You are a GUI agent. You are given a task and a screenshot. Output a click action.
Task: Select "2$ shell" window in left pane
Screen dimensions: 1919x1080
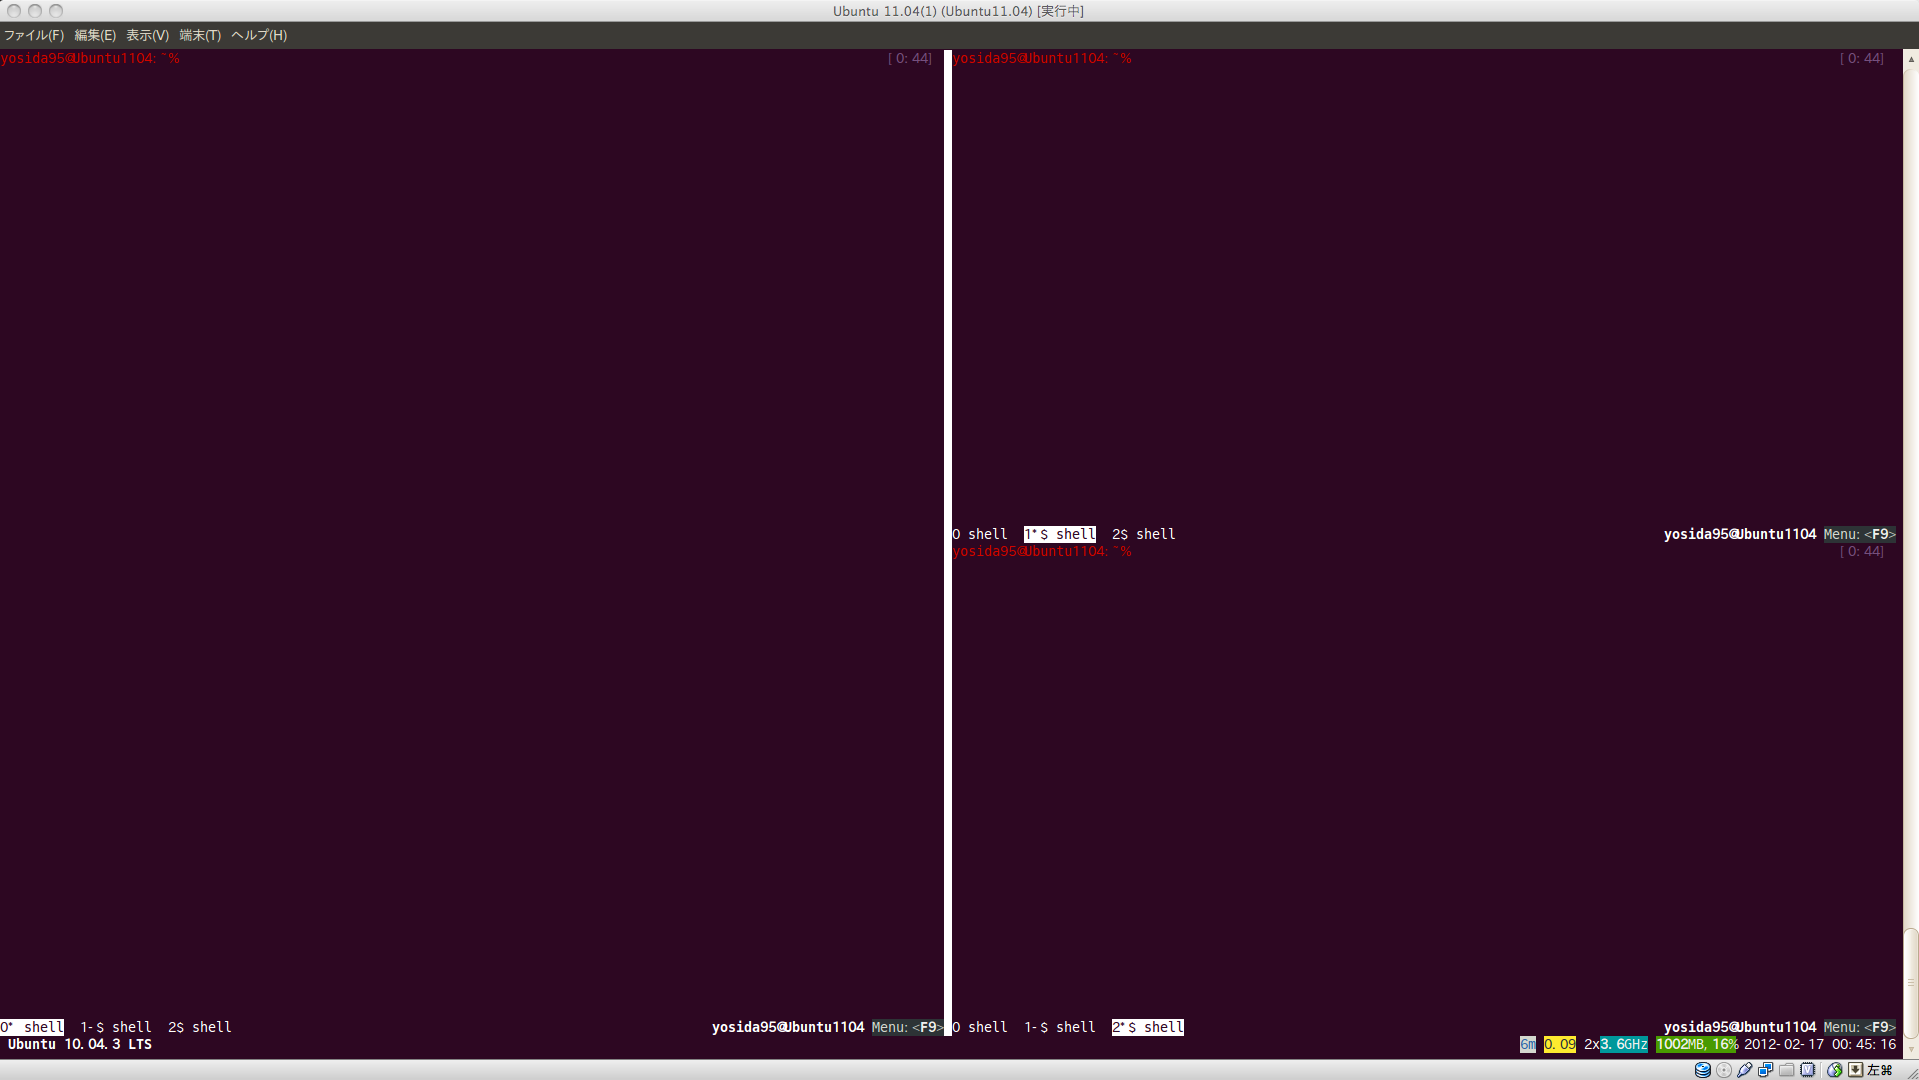pyautogui.click(x=200, y=1027)
